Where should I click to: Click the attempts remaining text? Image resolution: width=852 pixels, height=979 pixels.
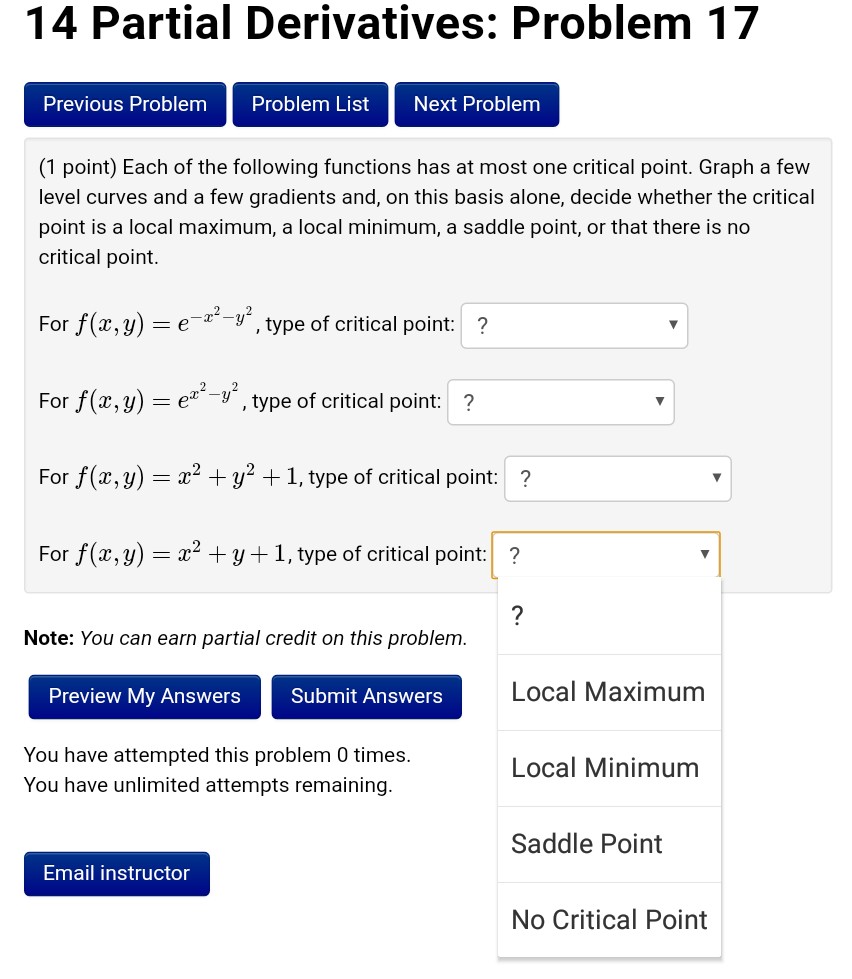click(208, 785)
